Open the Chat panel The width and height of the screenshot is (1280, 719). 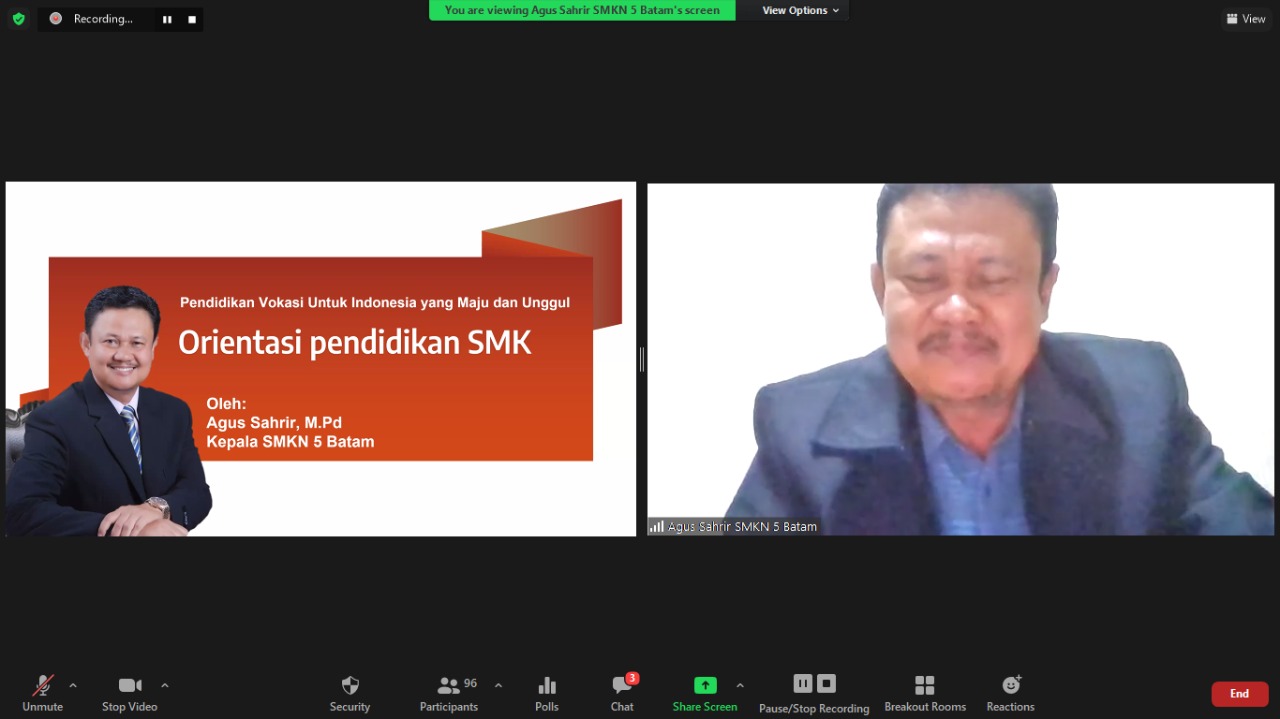(x=622, y=694)
